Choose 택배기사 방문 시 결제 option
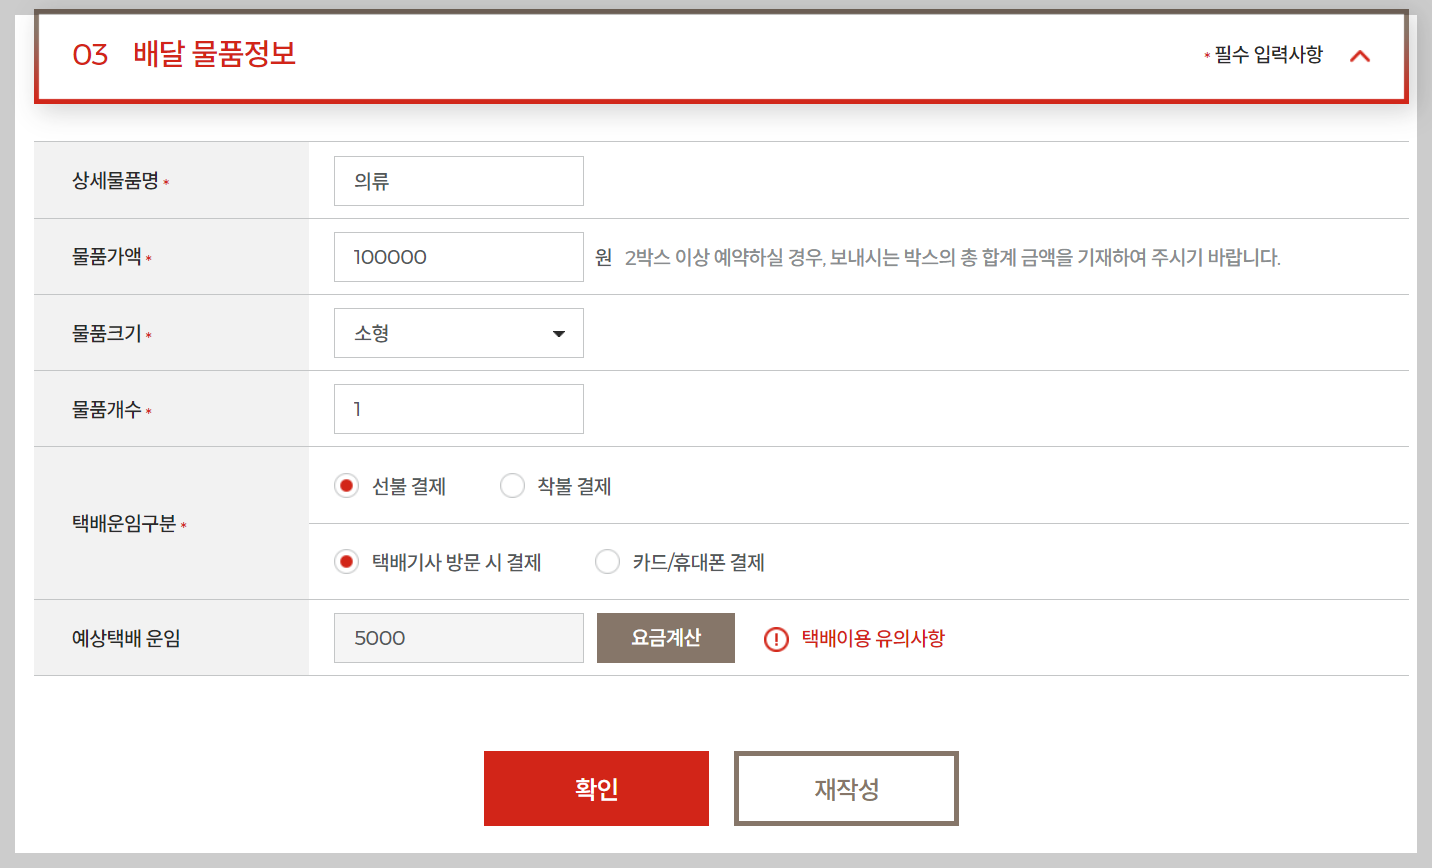1432x868 pixels. click(x=346, y=562)
